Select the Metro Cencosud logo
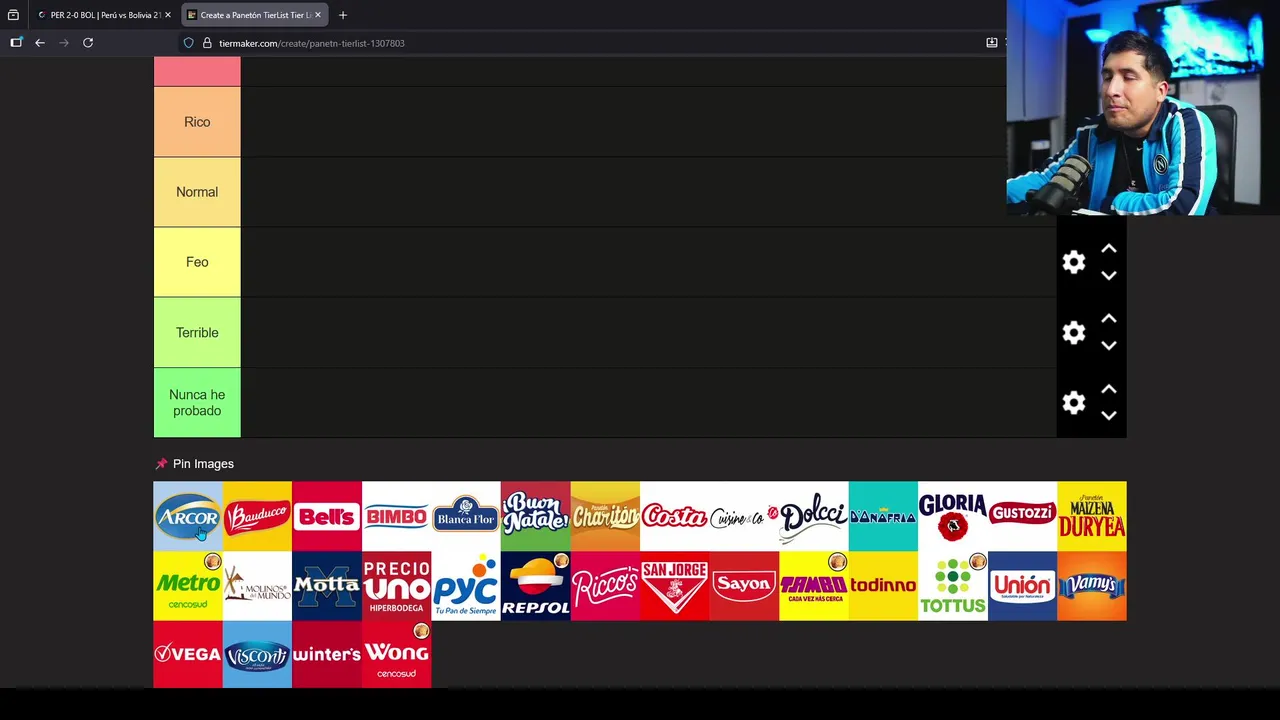Viewport: 1280px width, 720px height. [188, 586]
